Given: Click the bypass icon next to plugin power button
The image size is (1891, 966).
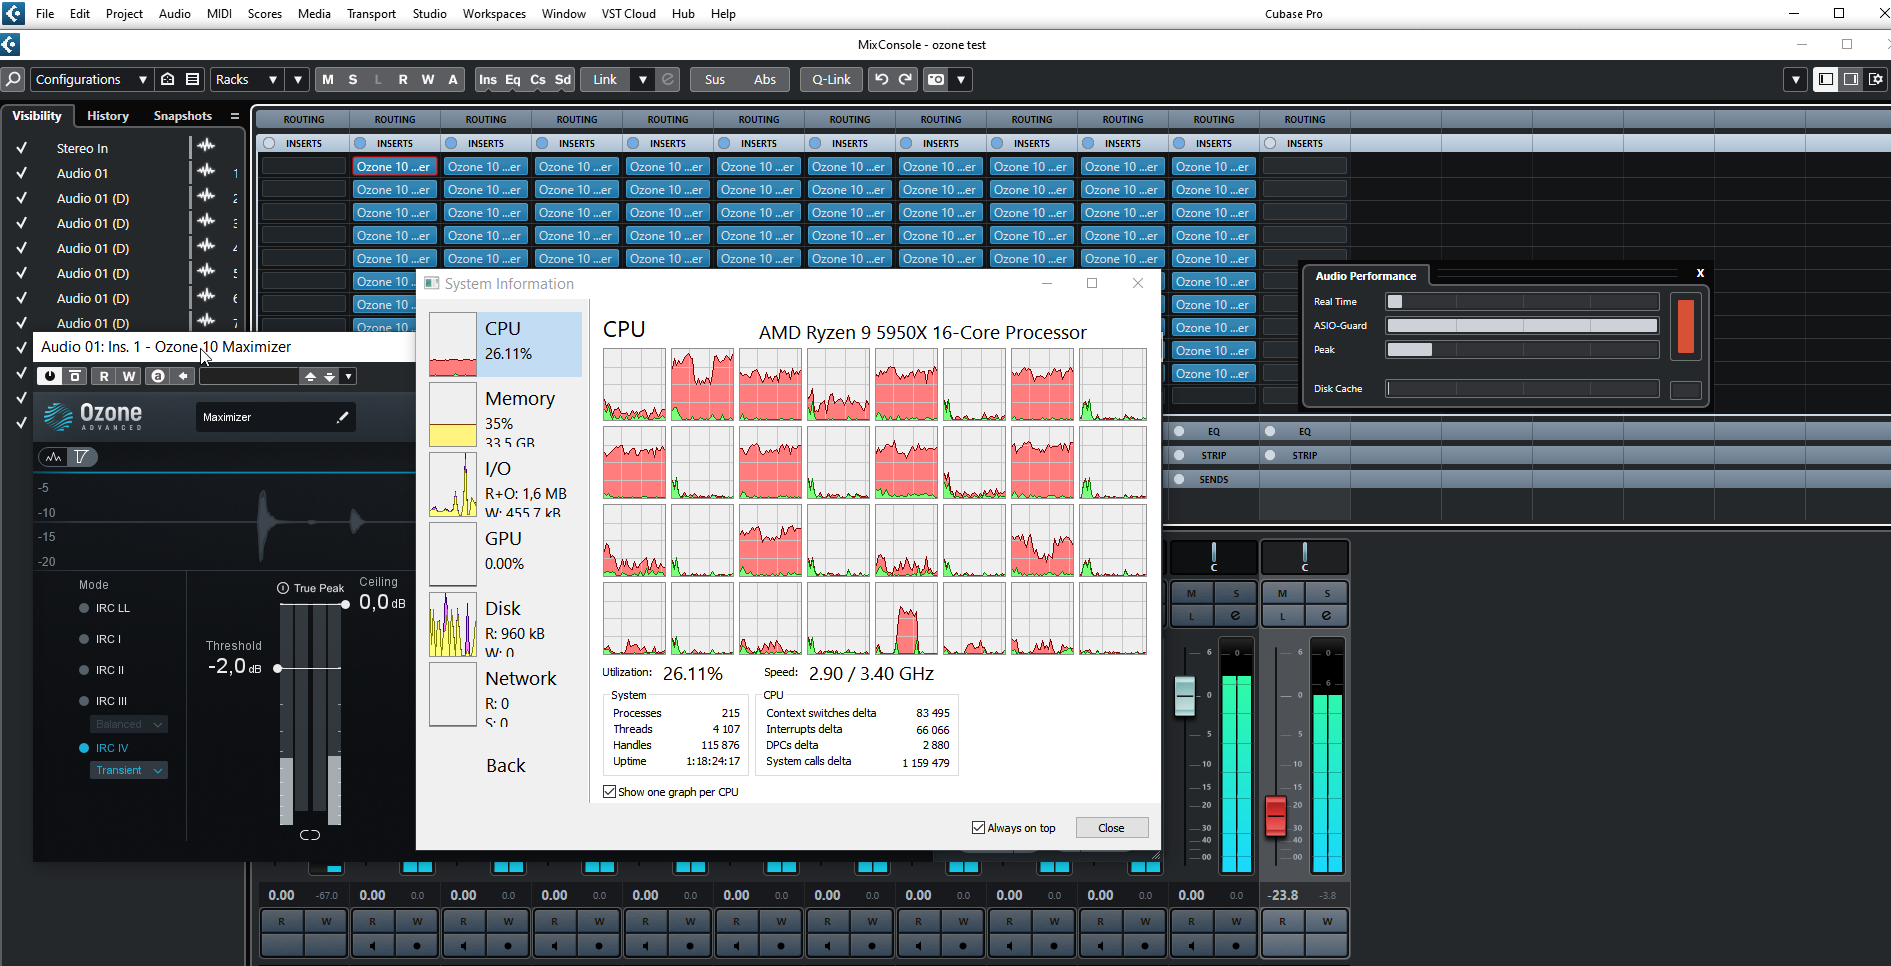Looking at the screenshot, I should pyautogui.click(x=75, y=376).
